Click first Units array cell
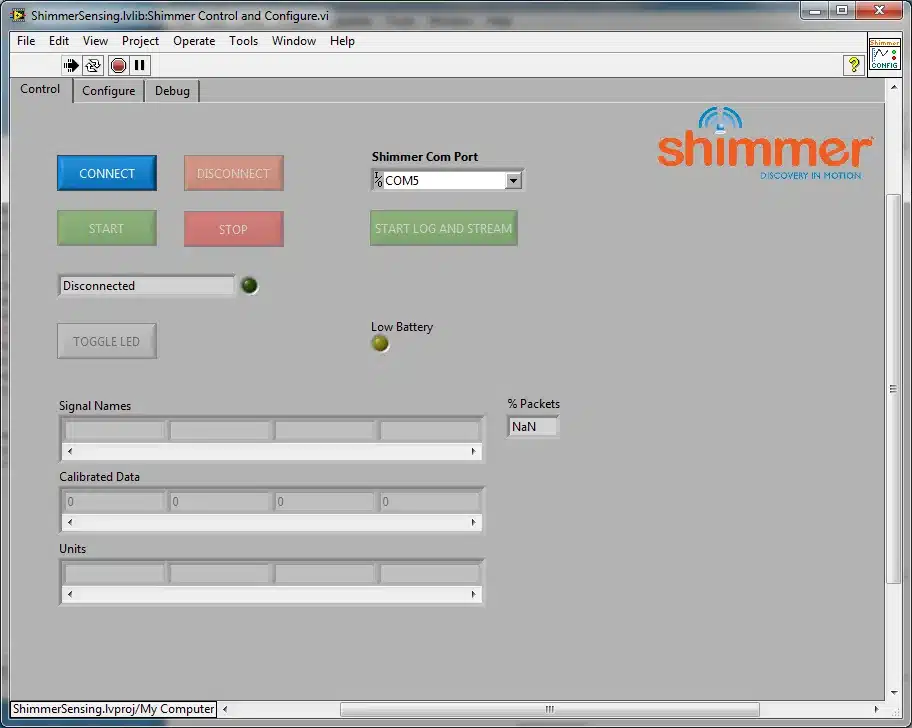 tap(115, 574)
